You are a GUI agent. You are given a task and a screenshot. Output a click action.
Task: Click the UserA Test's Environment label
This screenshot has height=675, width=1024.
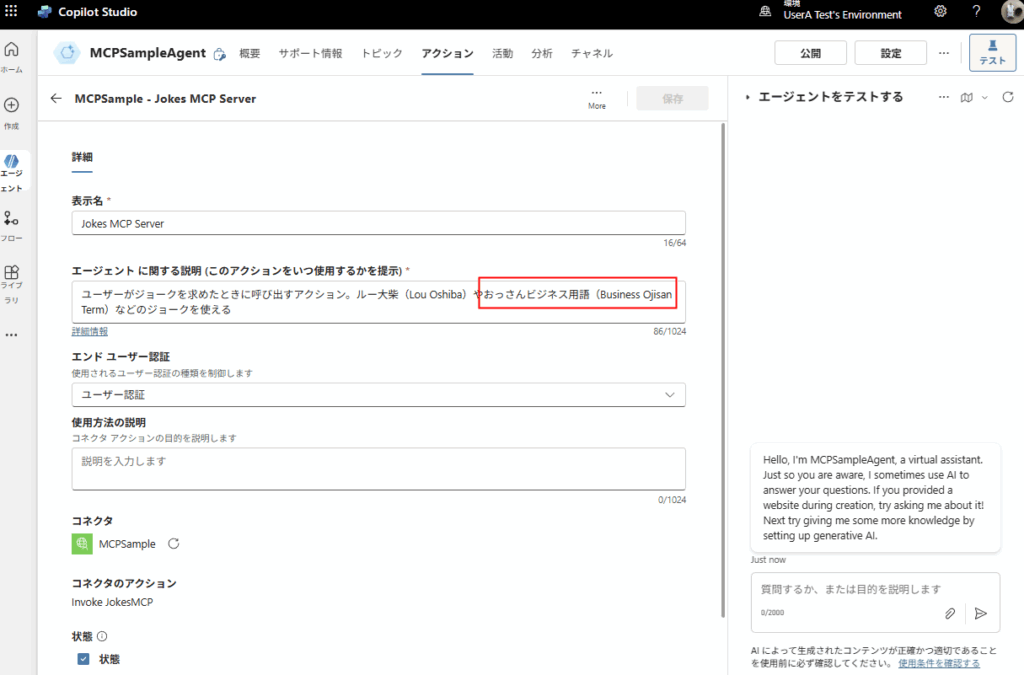coord(842,15)
